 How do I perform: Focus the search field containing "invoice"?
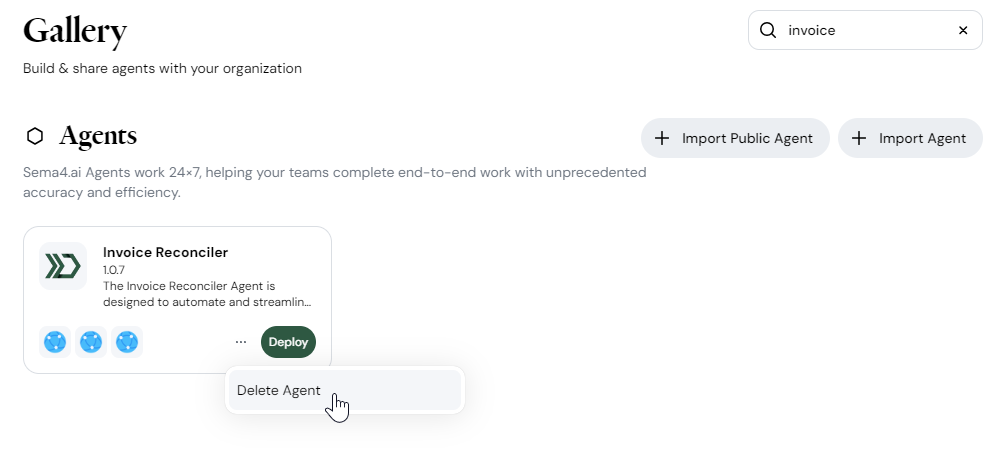point(865,30)
